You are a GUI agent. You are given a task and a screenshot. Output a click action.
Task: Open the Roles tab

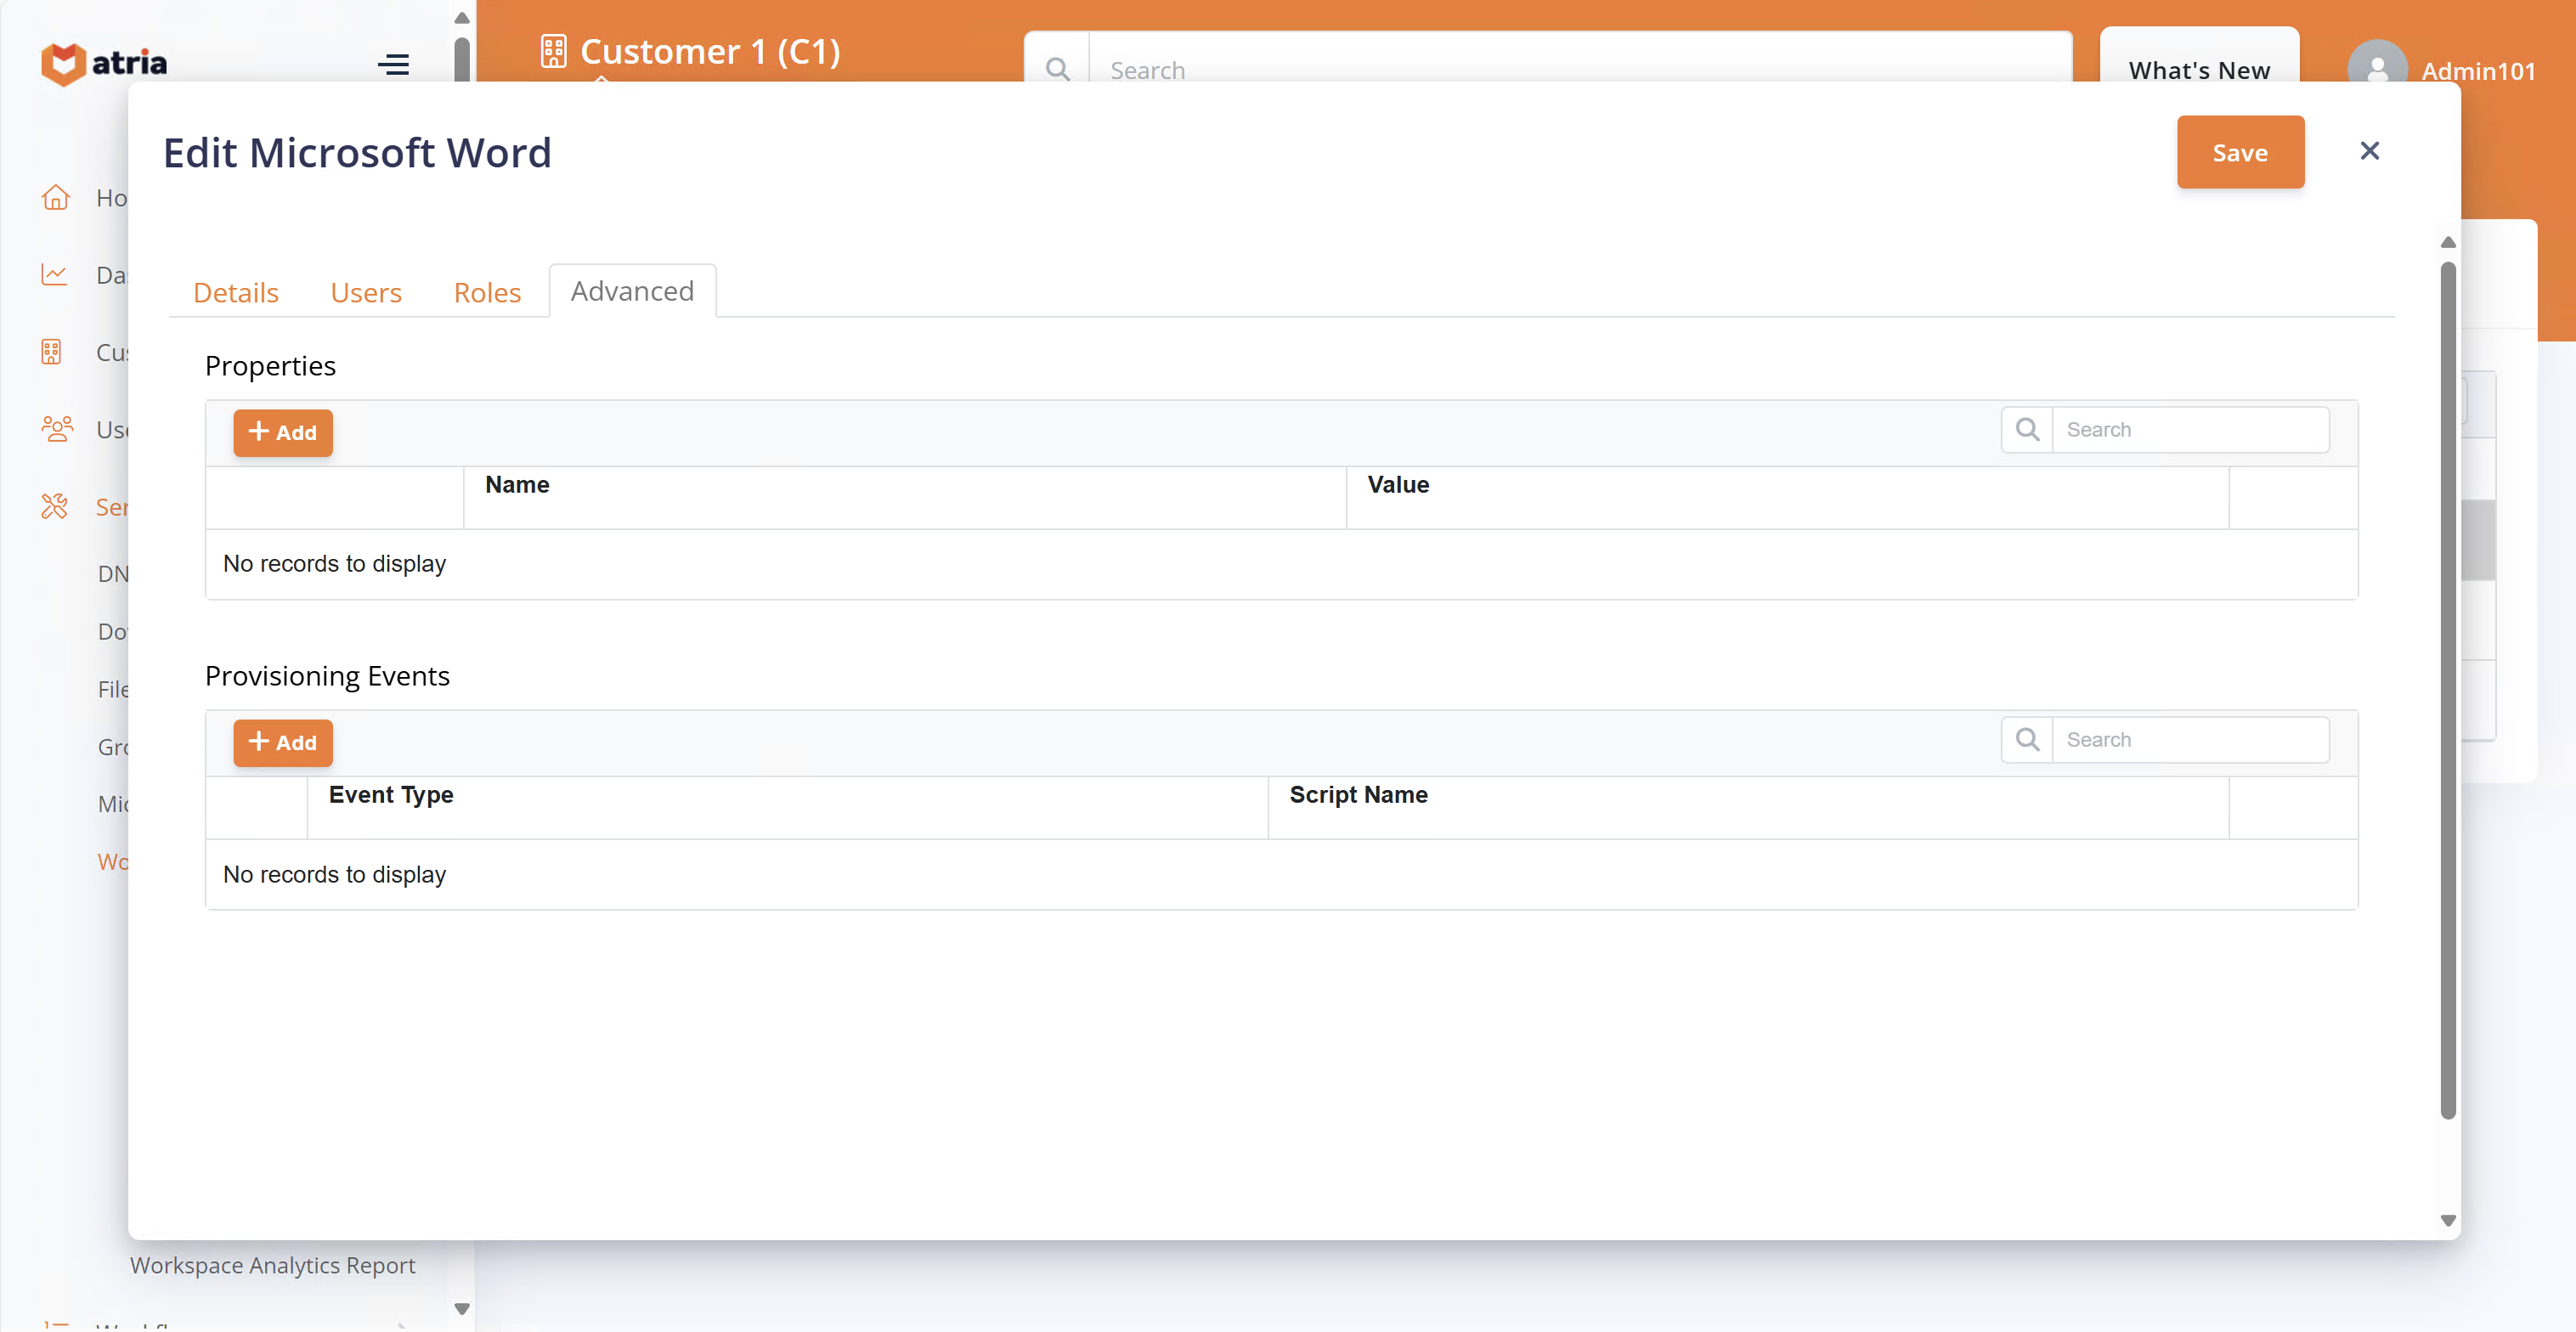[487, 292]
